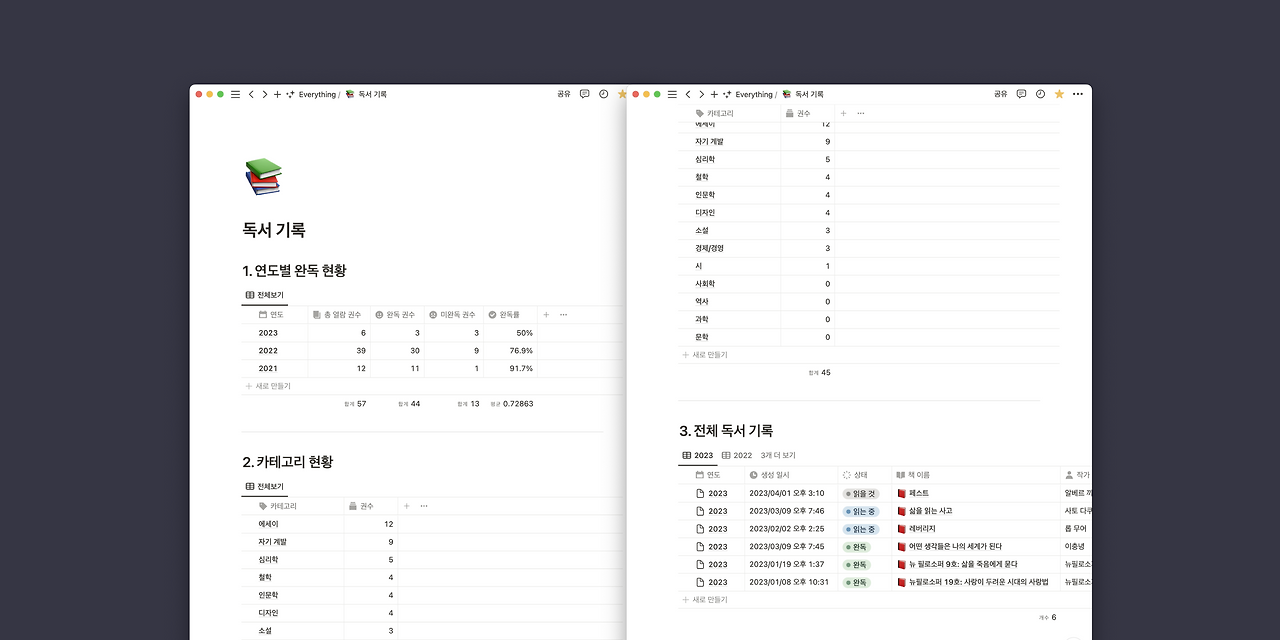Open more options for left window's category table columns

point(424,506)
